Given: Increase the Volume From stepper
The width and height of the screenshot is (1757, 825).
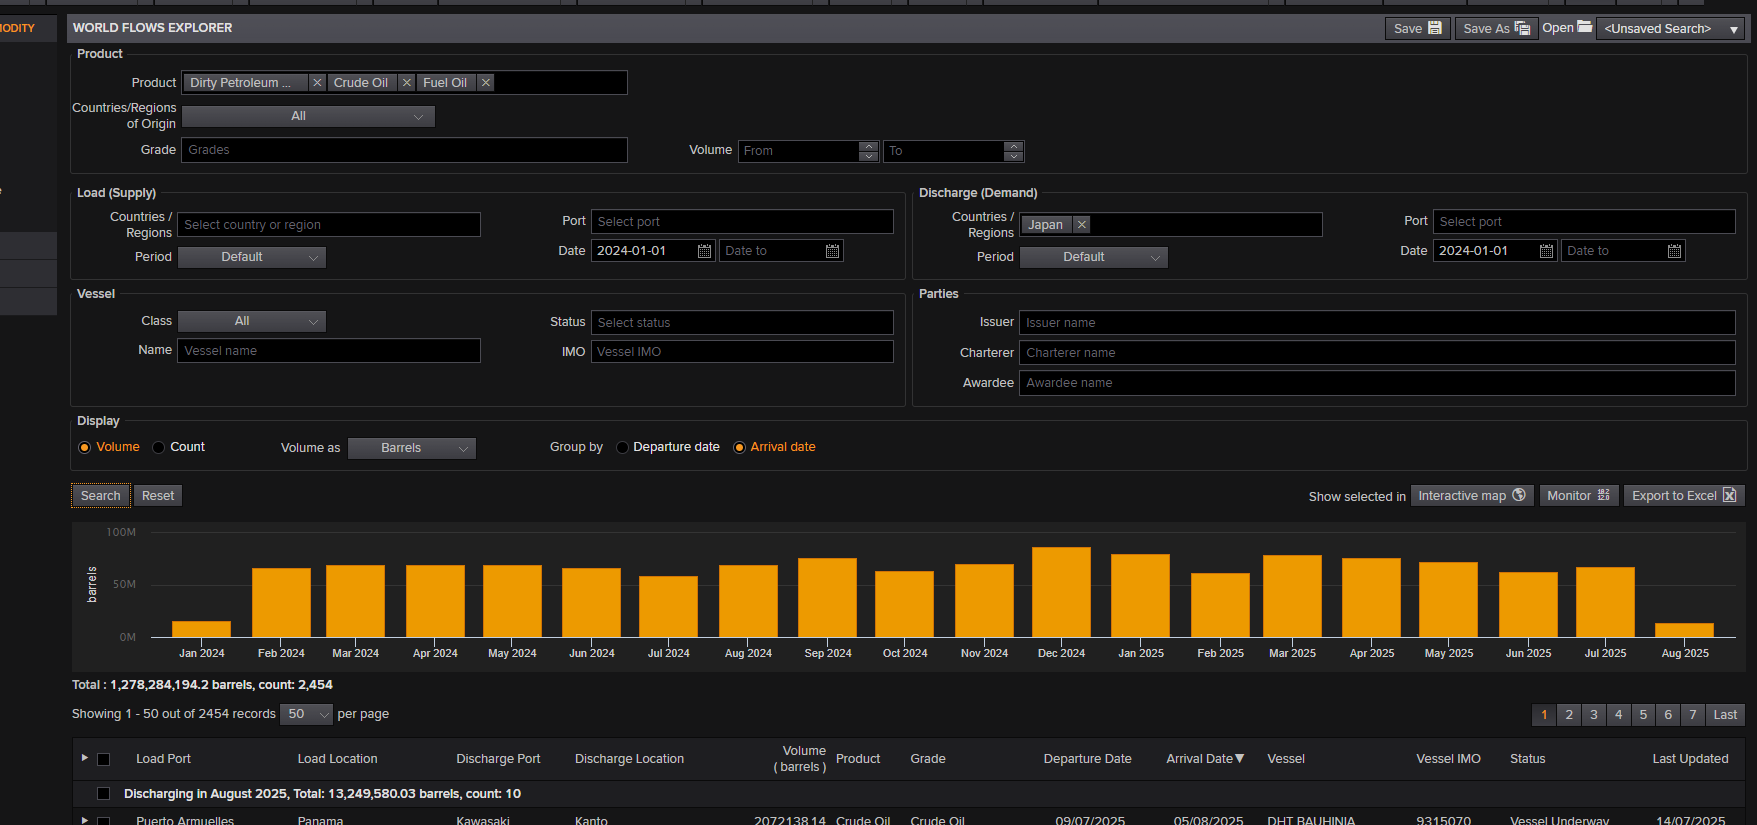Looking at the screenshot, I should pyautogui.click(x=869, y=146).
